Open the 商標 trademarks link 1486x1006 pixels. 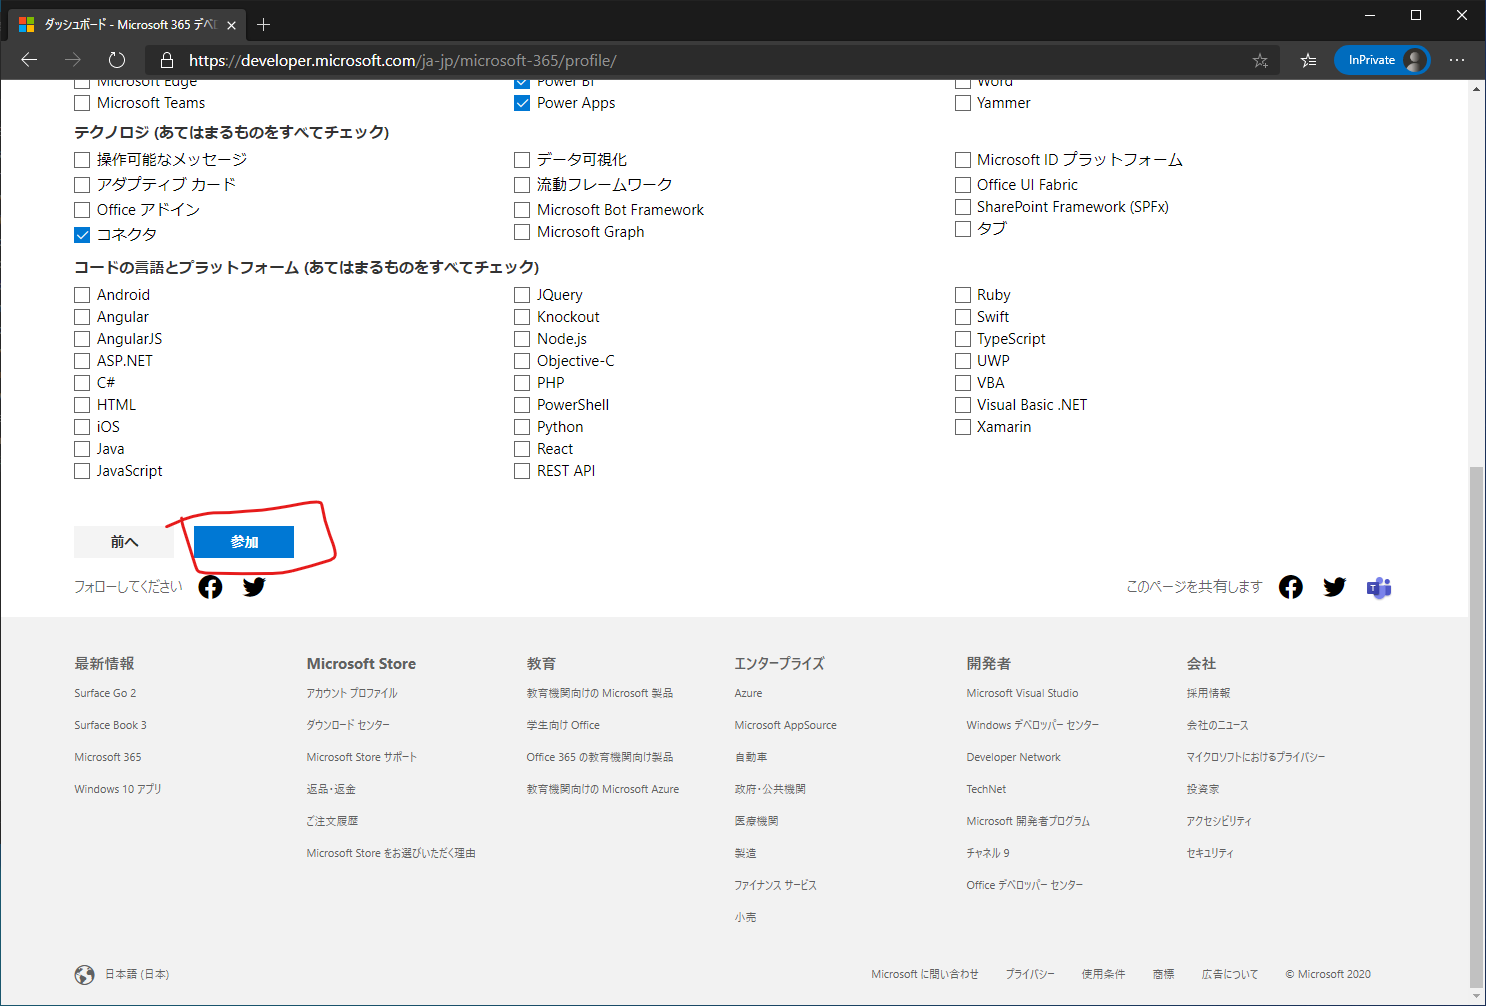click(x=1163, y=974)
